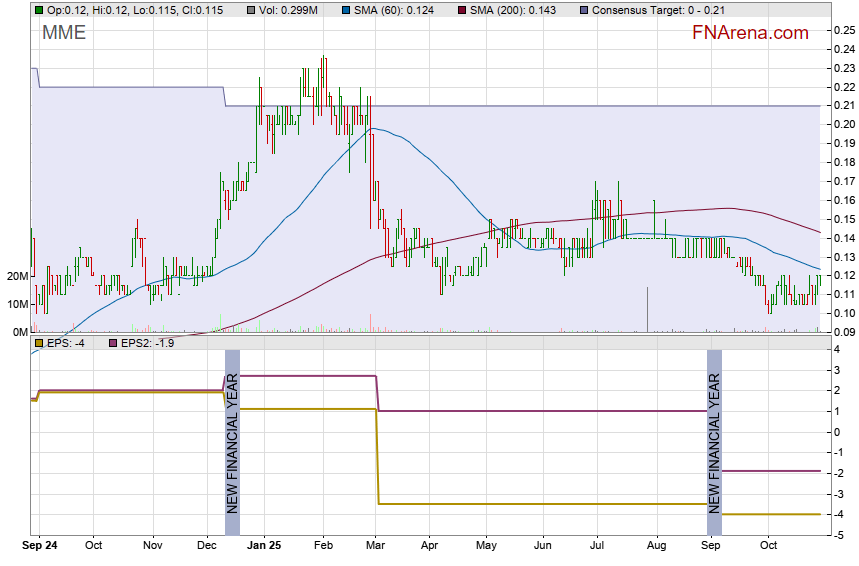Select the MME ticker symbol label
The width and height of the screenshot is (859, 566).
click(64, 33)
